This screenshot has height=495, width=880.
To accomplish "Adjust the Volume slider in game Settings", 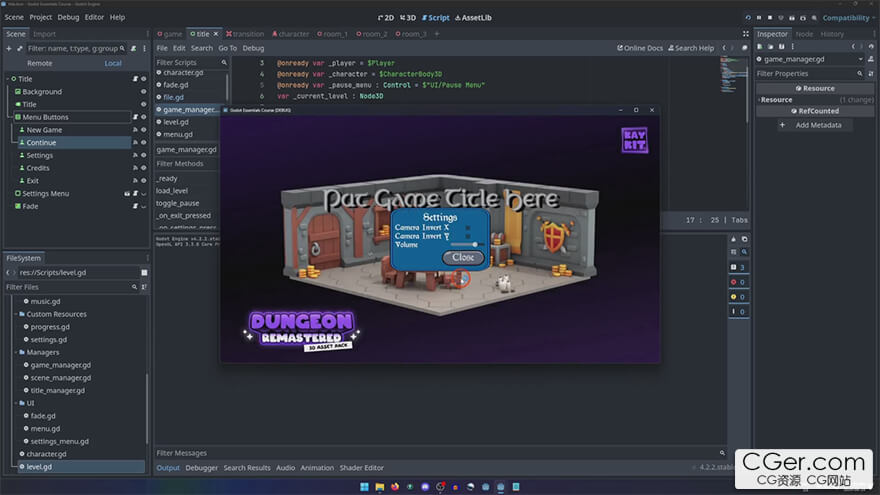I will (466, 245).
